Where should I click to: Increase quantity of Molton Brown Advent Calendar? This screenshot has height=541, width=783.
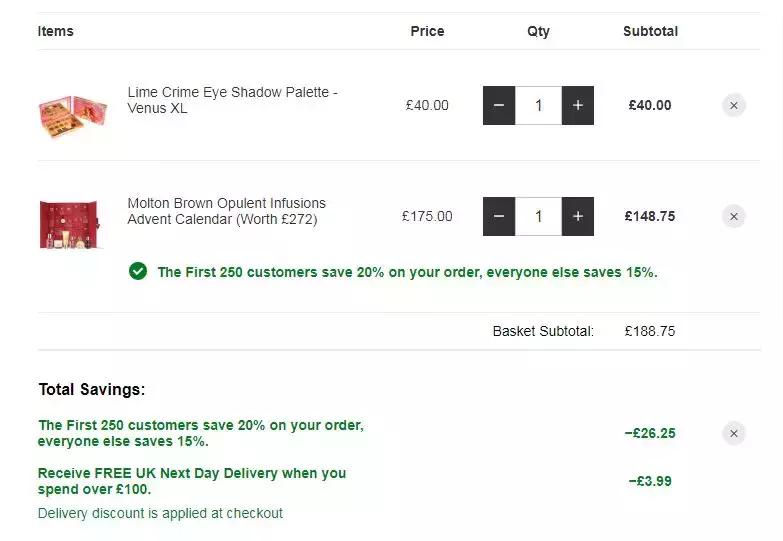point(577,216)
